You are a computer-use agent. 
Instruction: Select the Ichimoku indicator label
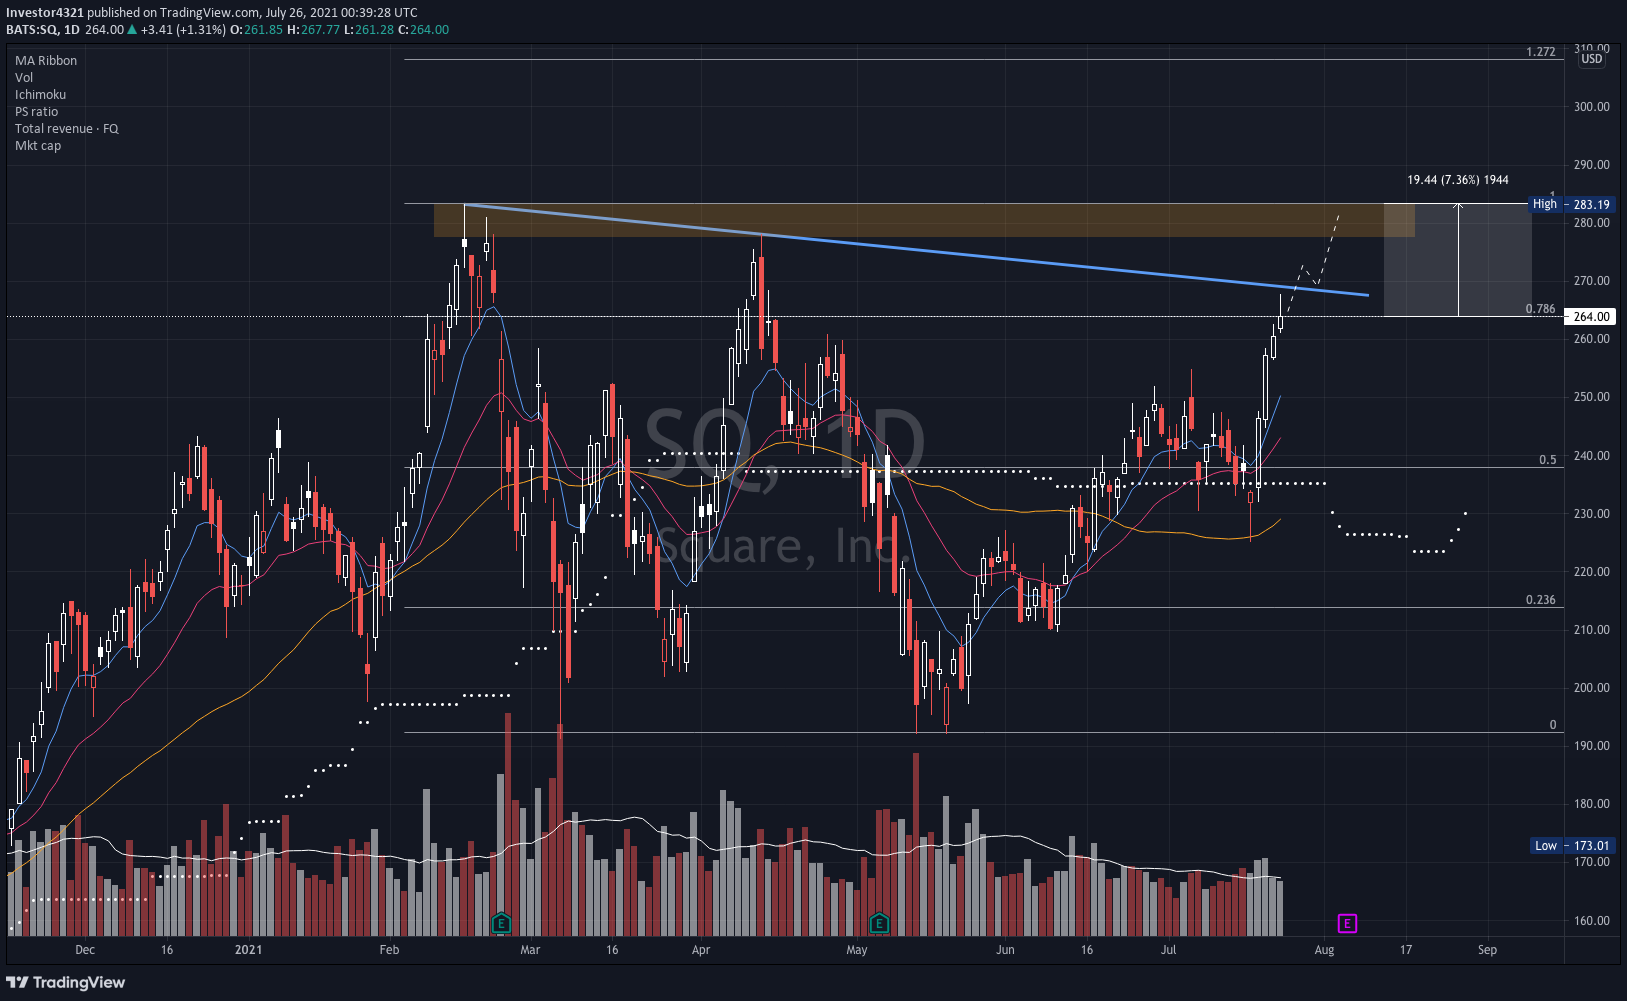[x=40, y=94]
